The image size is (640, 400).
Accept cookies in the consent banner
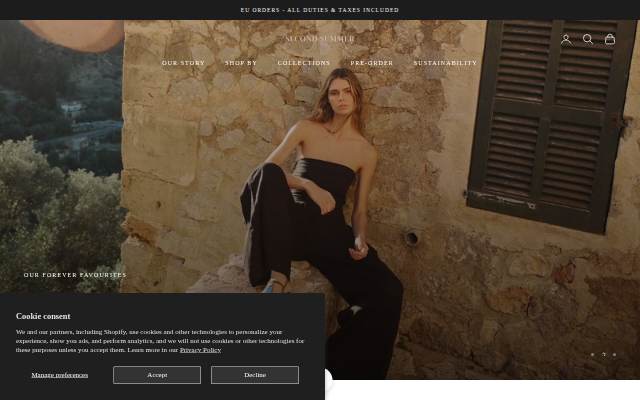click(157, 375)
